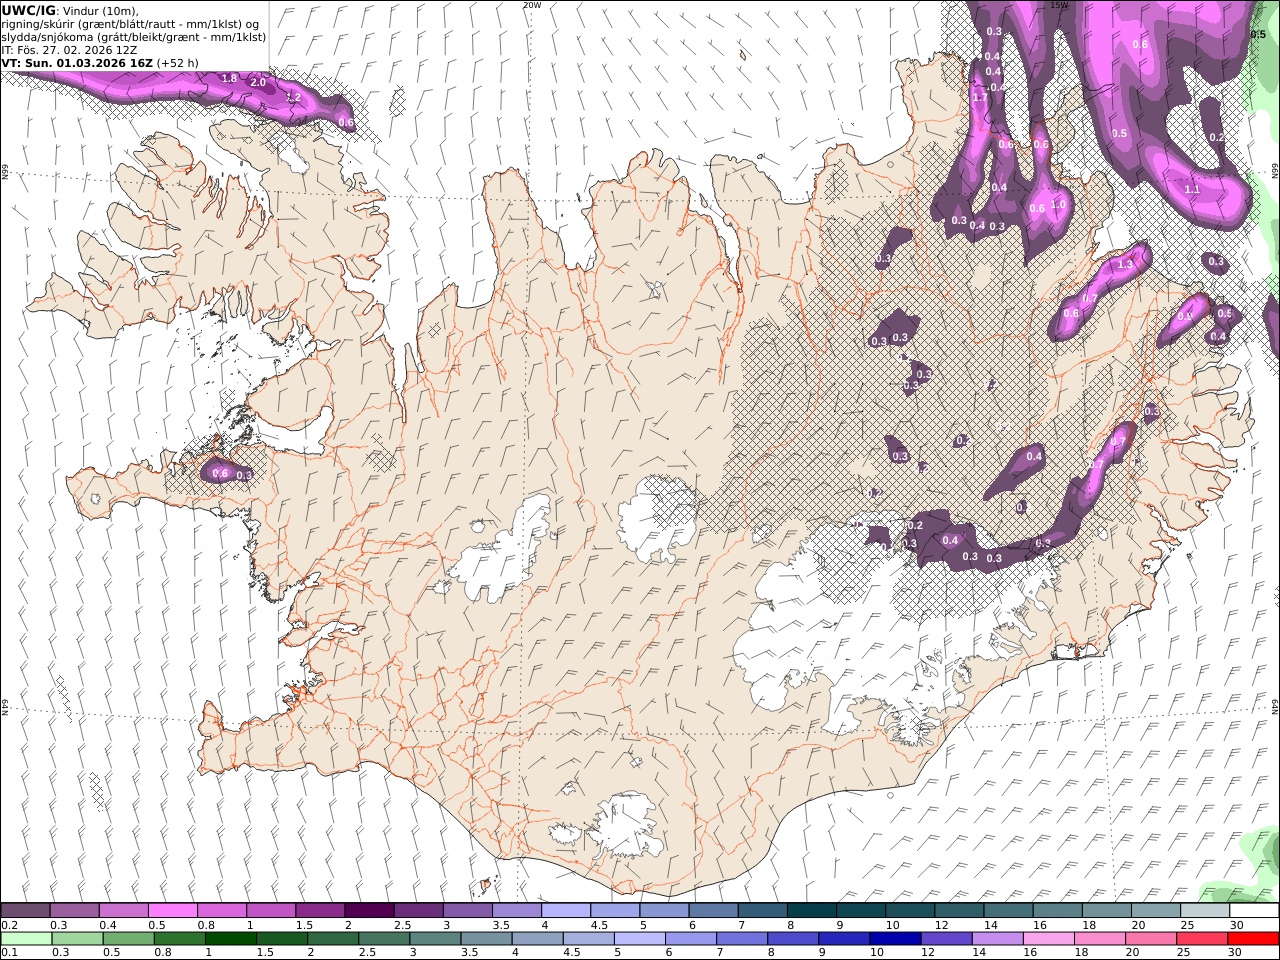Click the 1.0 snowfall value on the map
The width and height of the screenshot is (1280, 960).
1059,204
